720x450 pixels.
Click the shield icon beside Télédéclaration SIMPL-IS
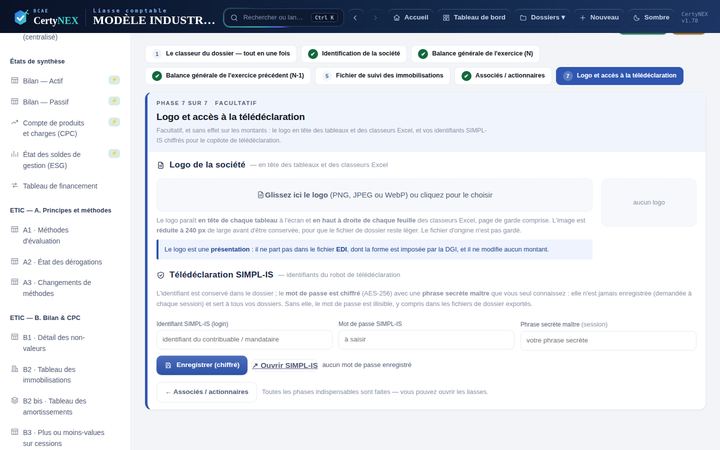coord(161,276)
